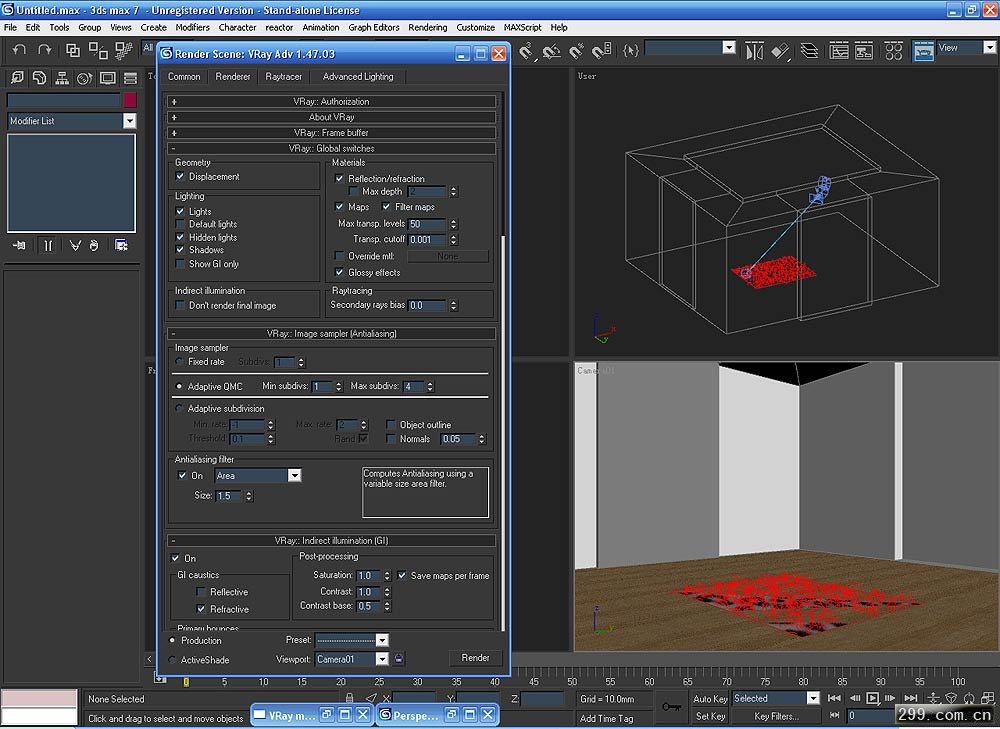The image size is (1000, 729).
Task: Click the Unlink Selection tool icon
Action: coord(98,50)
